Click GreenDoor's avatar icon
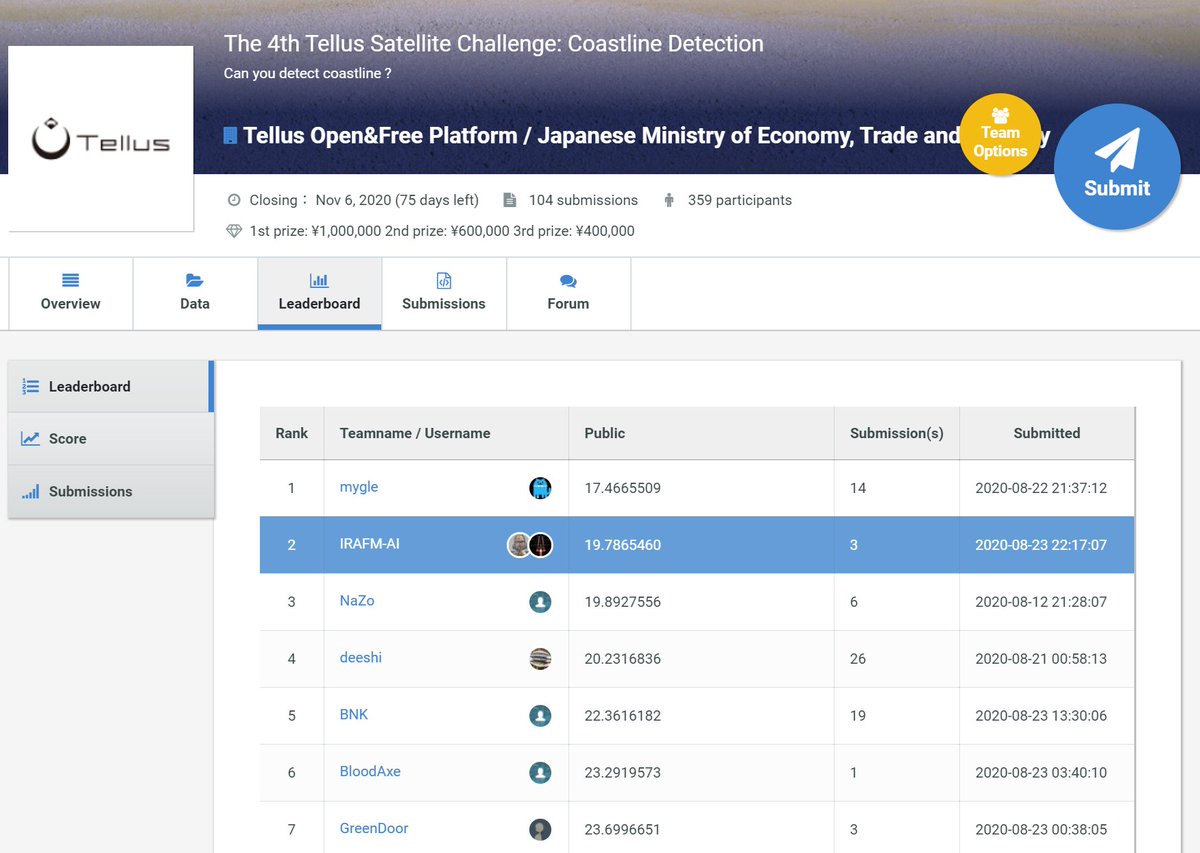Viewport: 1200px width, 853px height. click(540, 829)
